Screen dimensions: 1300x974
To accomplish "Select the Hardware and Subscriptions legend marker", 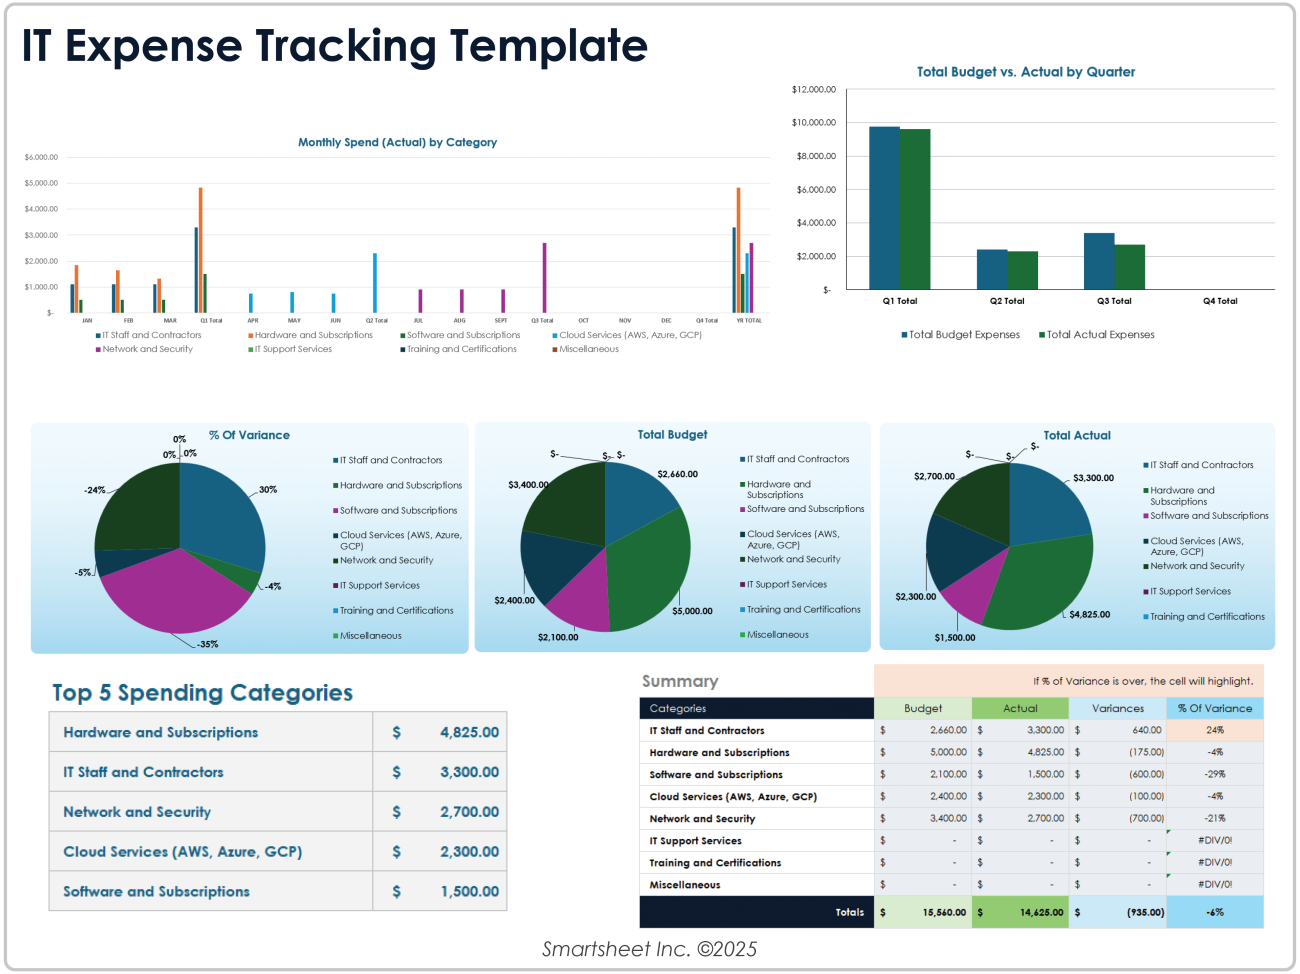I will 248,335.
